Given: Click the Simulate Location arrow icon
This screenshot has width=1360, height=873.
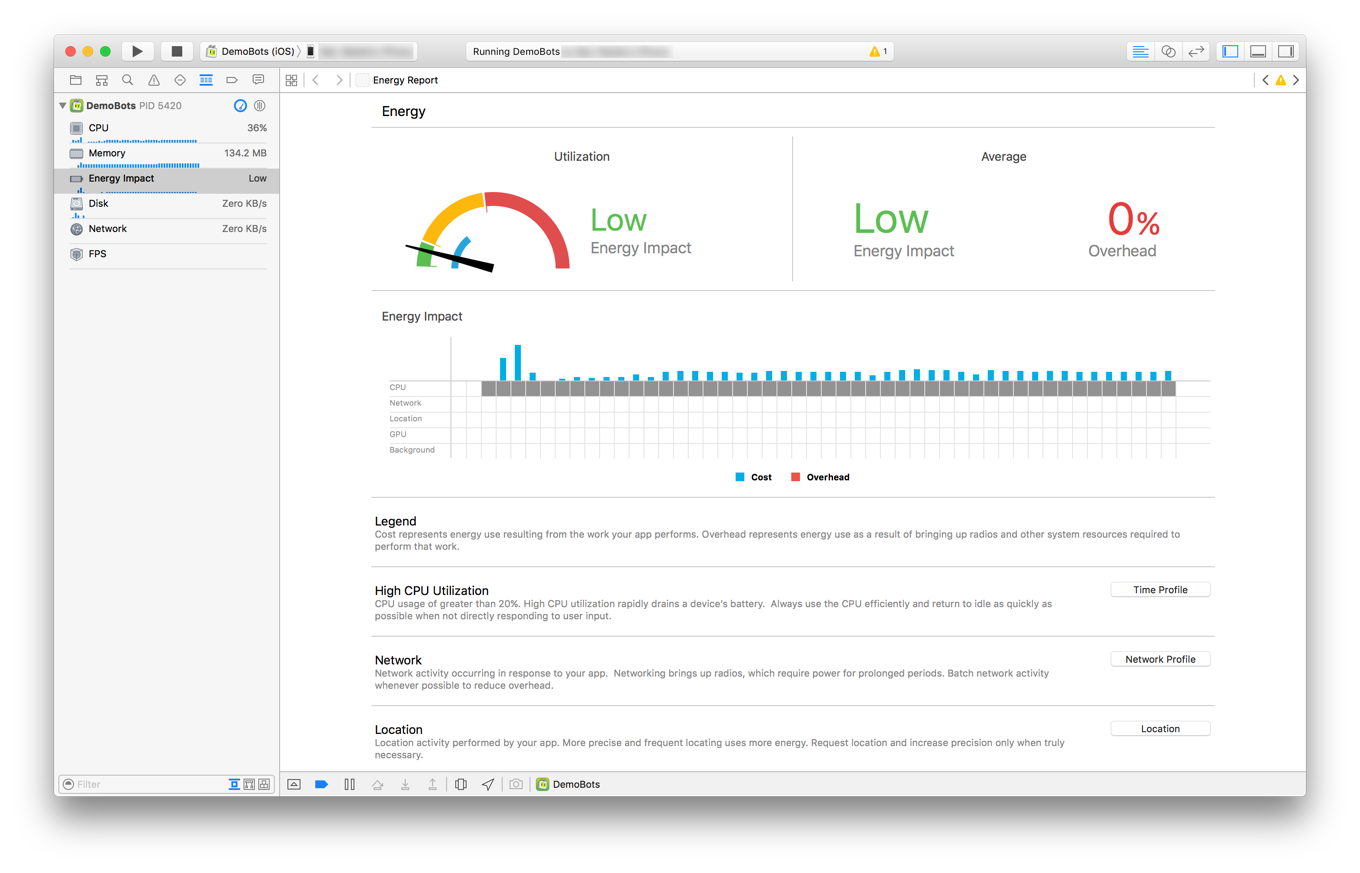Looking at the screenshot, I should click(488, 784).
